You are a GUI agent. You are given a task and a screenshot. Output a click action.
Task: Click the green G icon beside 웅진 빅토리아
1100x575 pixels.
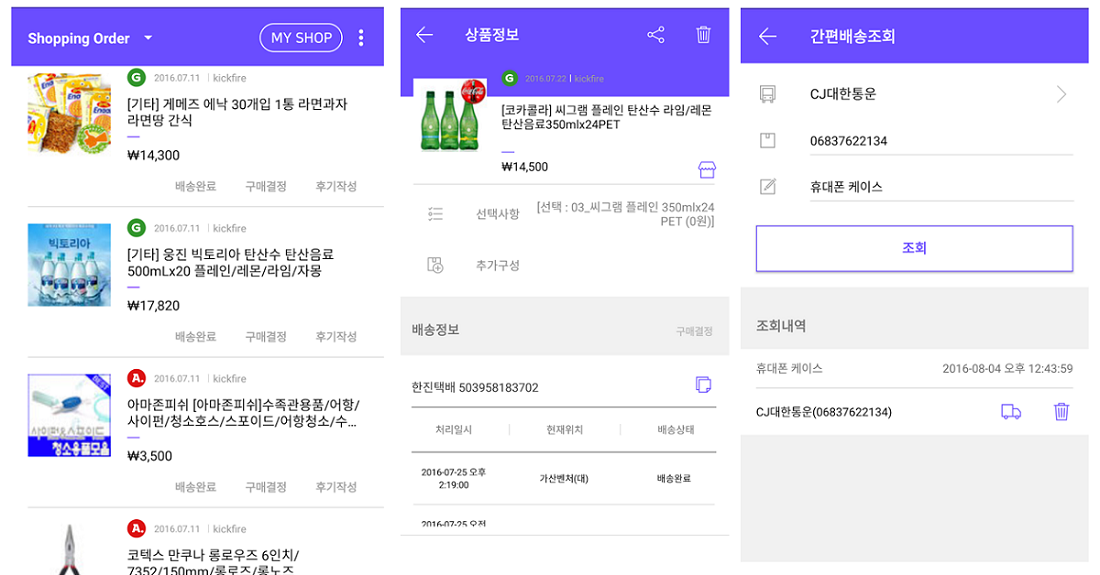click(x=136, y=228)
